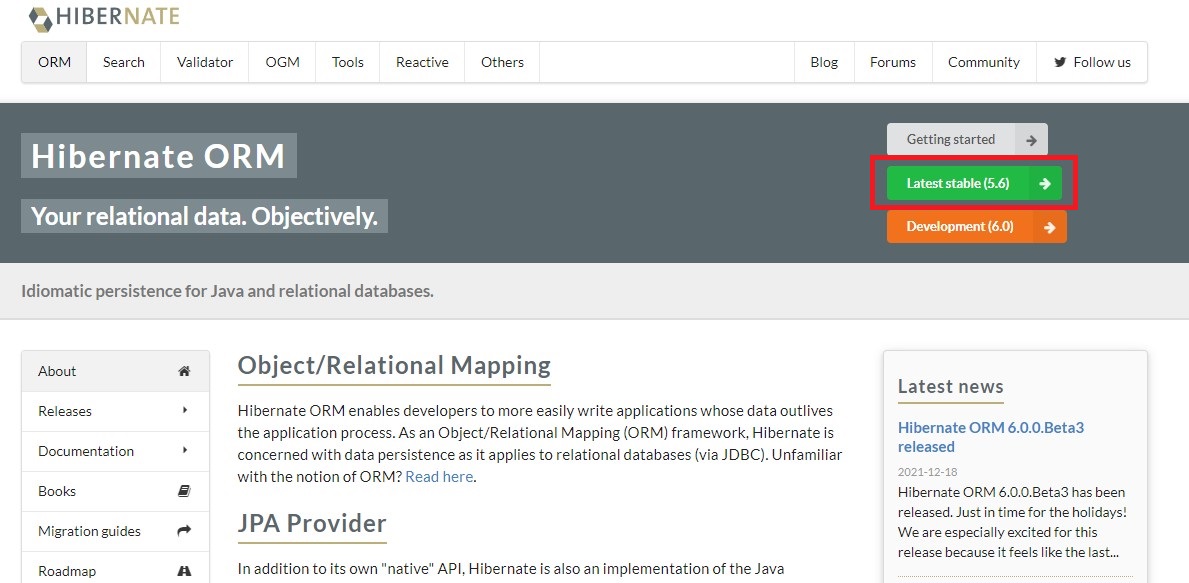Expand the Releases sidebar submenu
Screen dimensions: 1189x583
[115, 411]
